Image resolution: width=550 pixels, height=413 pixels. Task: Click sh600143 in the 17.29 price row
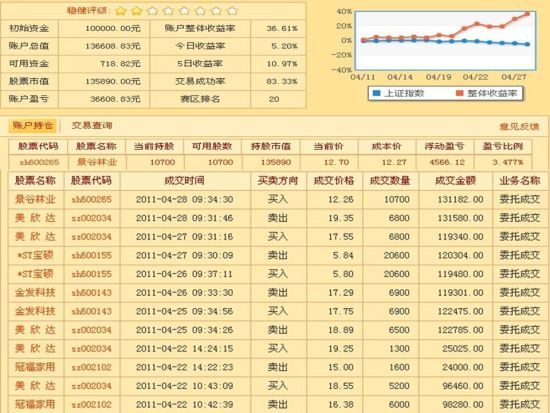(91, 293)
